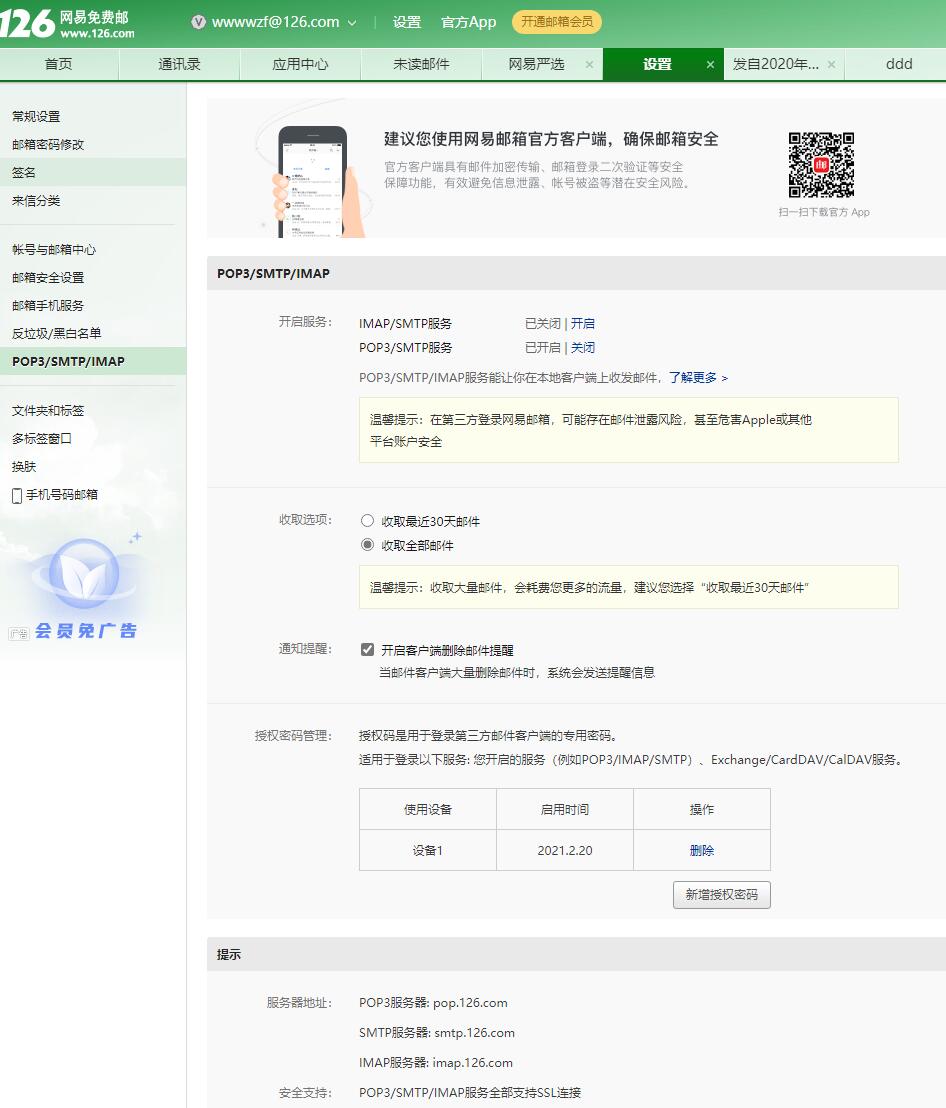Image resolution: width=946 pixels, height=1108 pixels.
Task: Open 反垃圾/黑白名单 in the sidebar
Action: coord(57,334)
